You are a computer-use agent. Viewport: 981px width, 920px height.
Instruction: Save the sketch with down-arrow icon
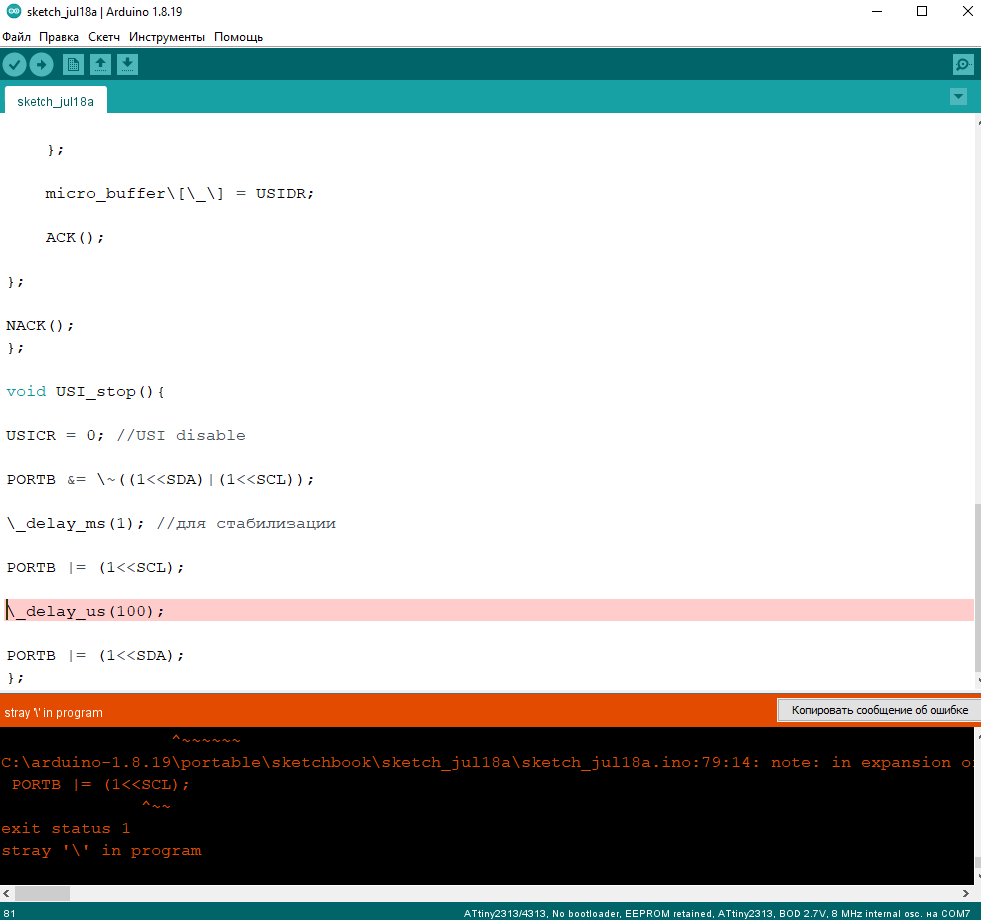point(127,64)
